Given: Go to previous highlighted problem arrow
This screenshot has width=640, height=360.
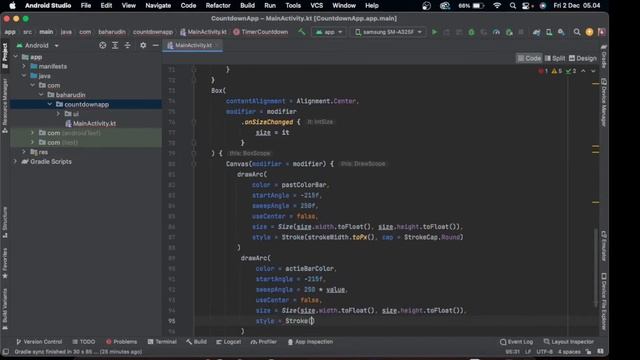Looking at the screenshot, I should [583, 71].
